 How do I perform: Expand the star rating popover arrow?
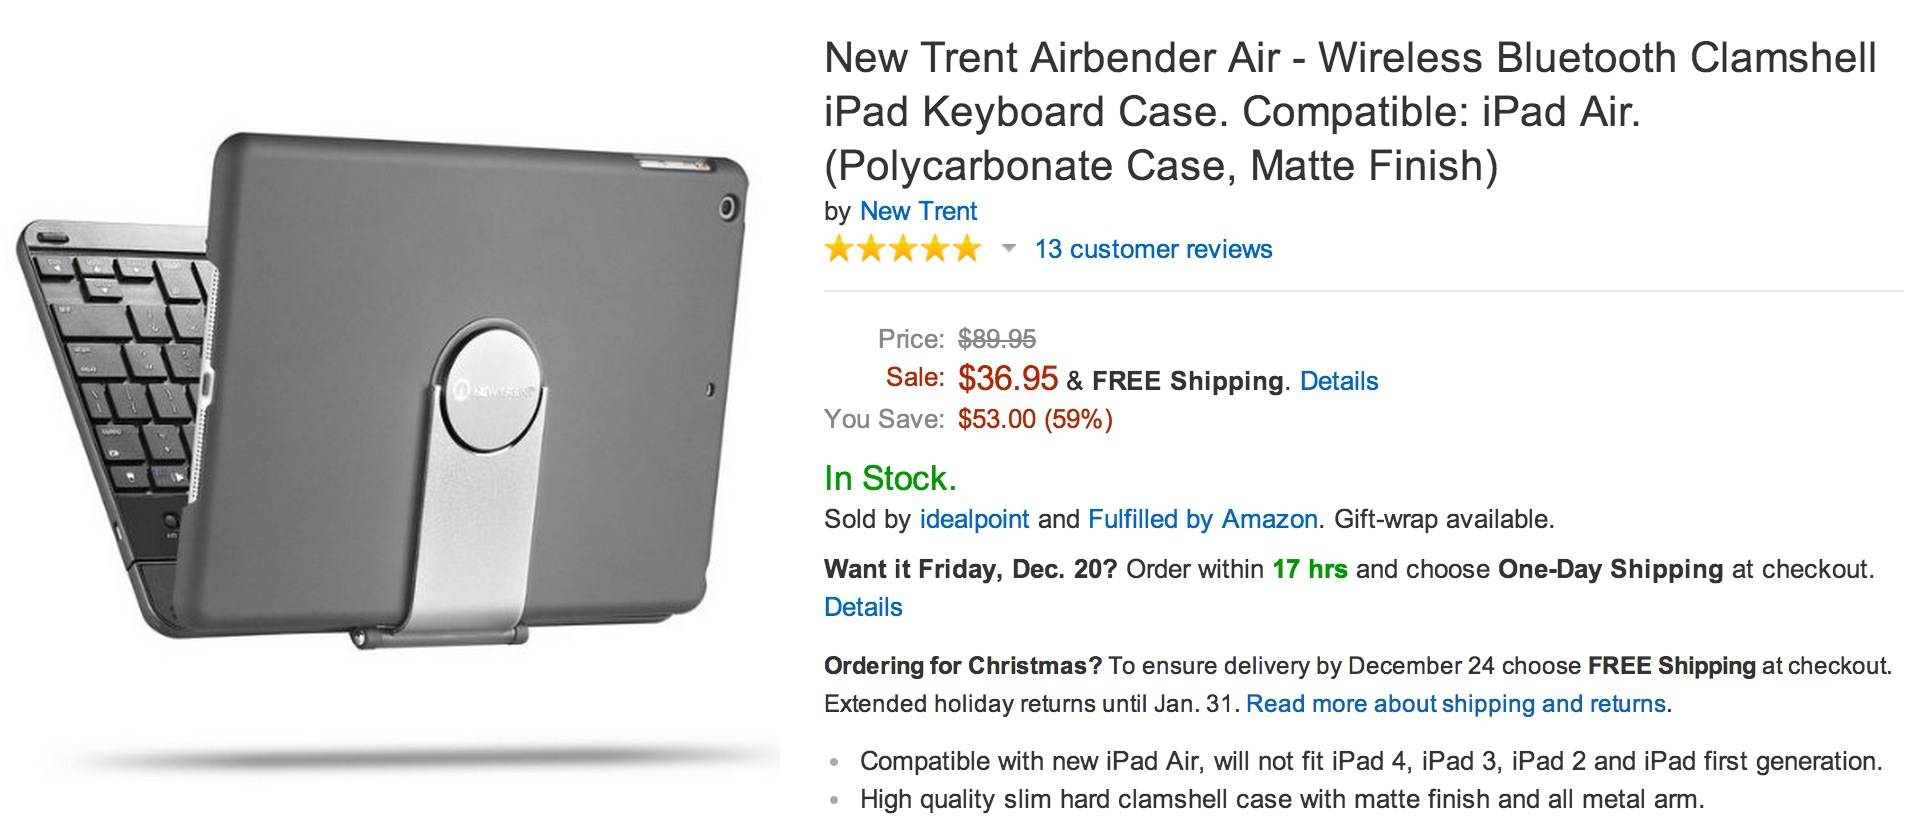(x=1006, y=250)
